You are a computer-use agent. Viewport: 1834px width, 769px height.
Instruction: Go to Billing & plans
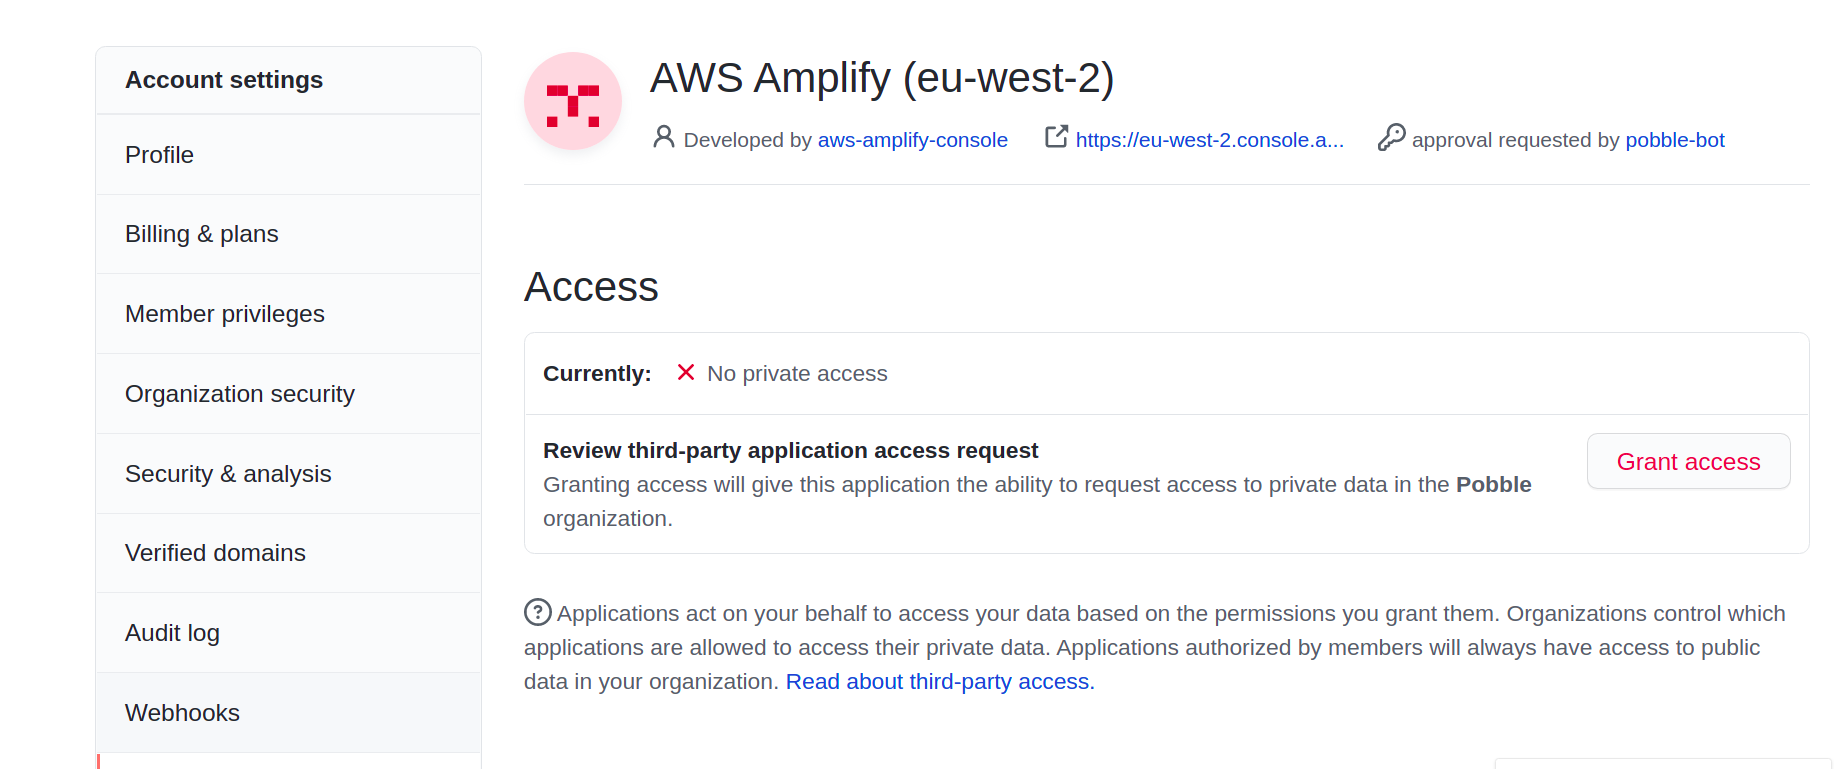click(201, 234)
